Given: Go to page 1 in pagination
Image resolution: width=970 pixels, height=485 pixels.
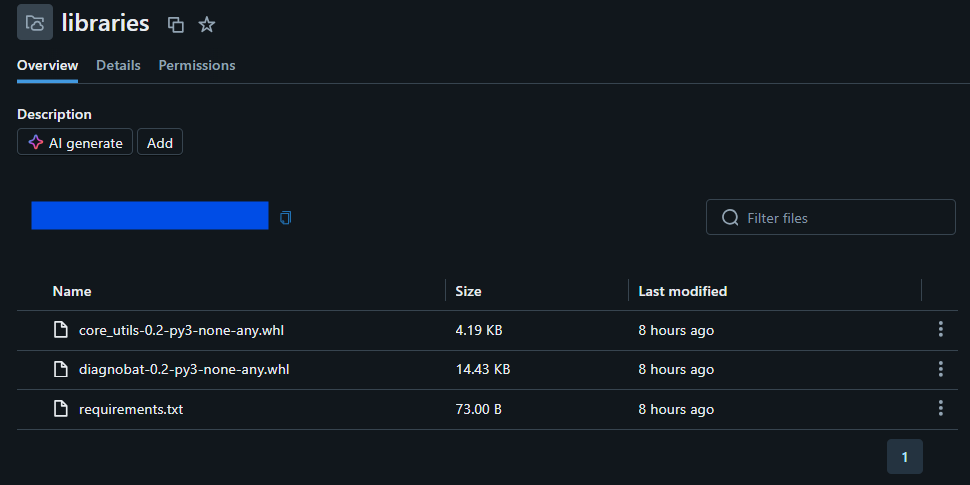Looking at the screenshot, I should (904, 457).
